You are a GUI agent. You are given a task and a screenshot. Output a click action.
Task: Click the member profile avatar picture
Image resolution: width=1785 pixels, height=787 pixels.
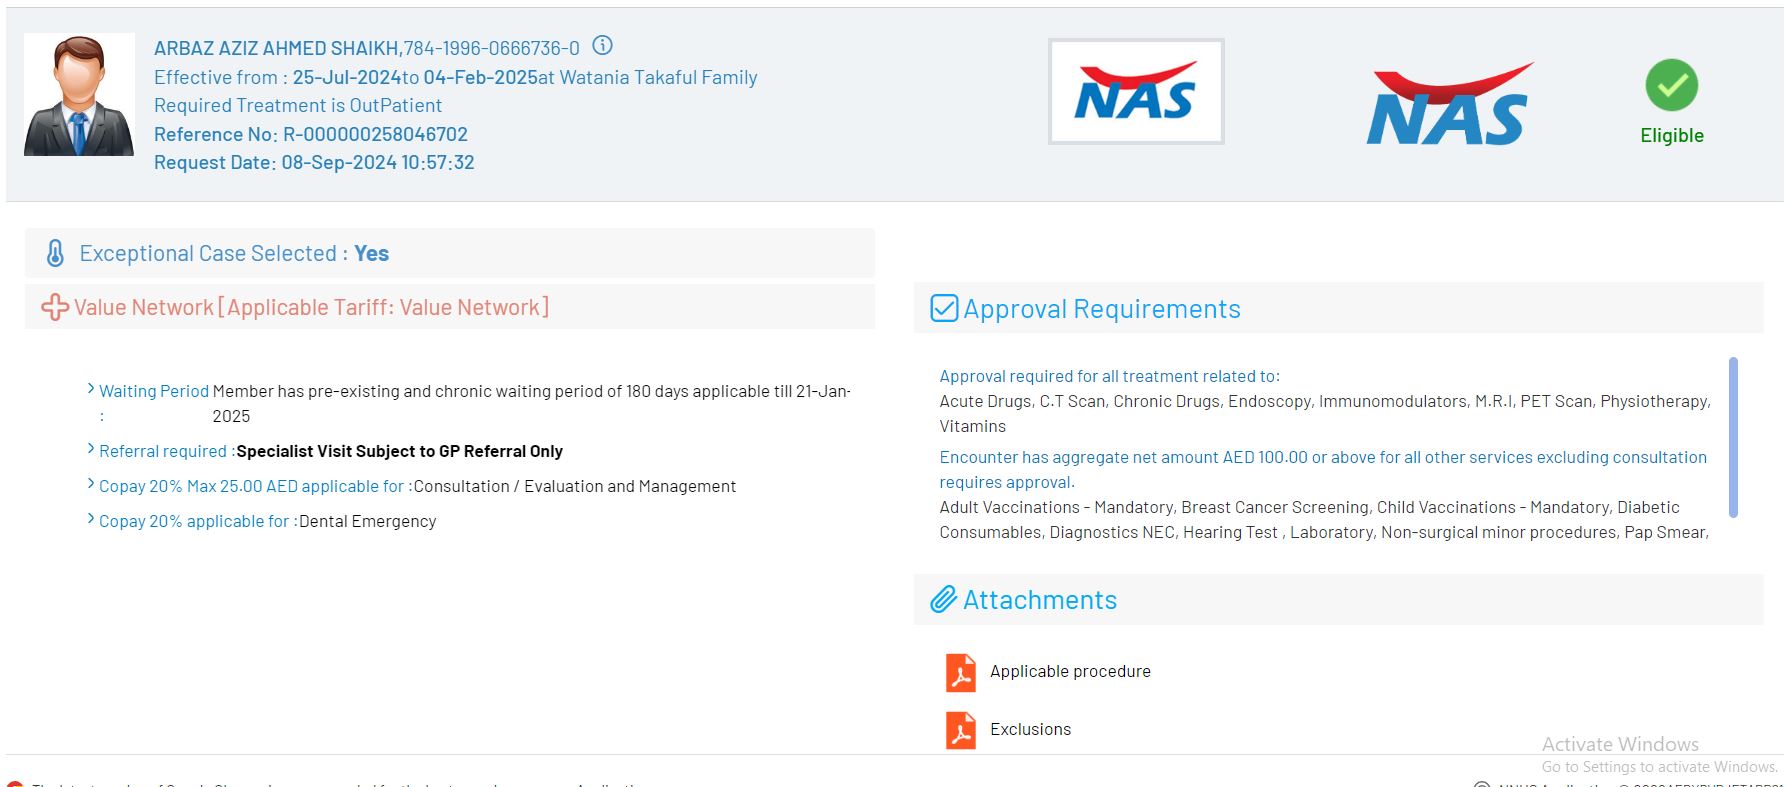pos(79,95)
